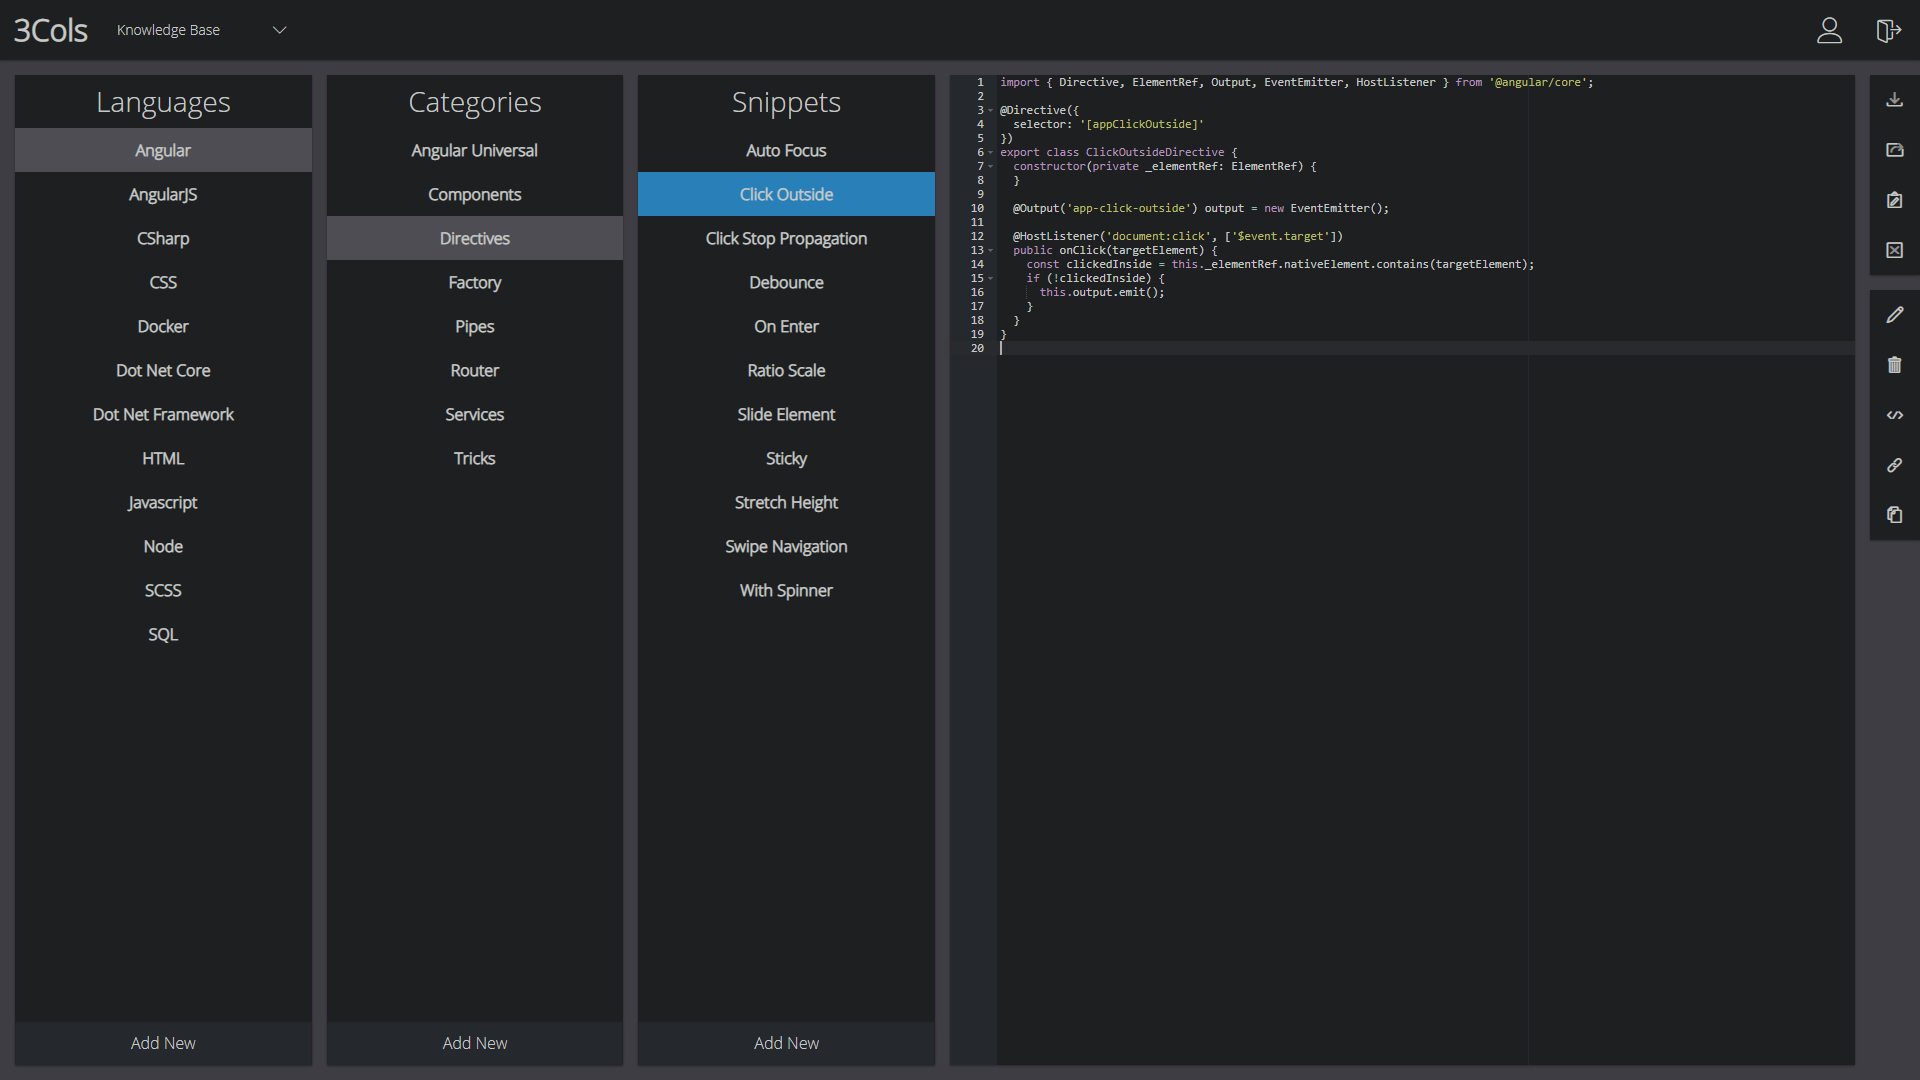Viewport: 1920px width, 1080px height.
Task: Expand the Knowledge Base dropdown chevron
Action: [280, 30]
